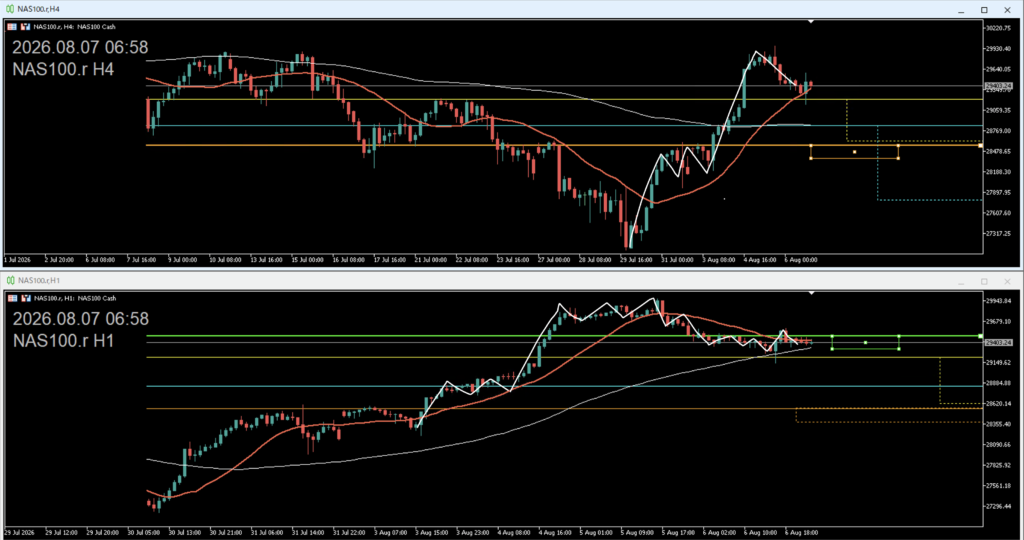The image size is (1024, 540).
Task: Close the NAS100.r,H1 chart window
Action: click(x=1008, y=281)
